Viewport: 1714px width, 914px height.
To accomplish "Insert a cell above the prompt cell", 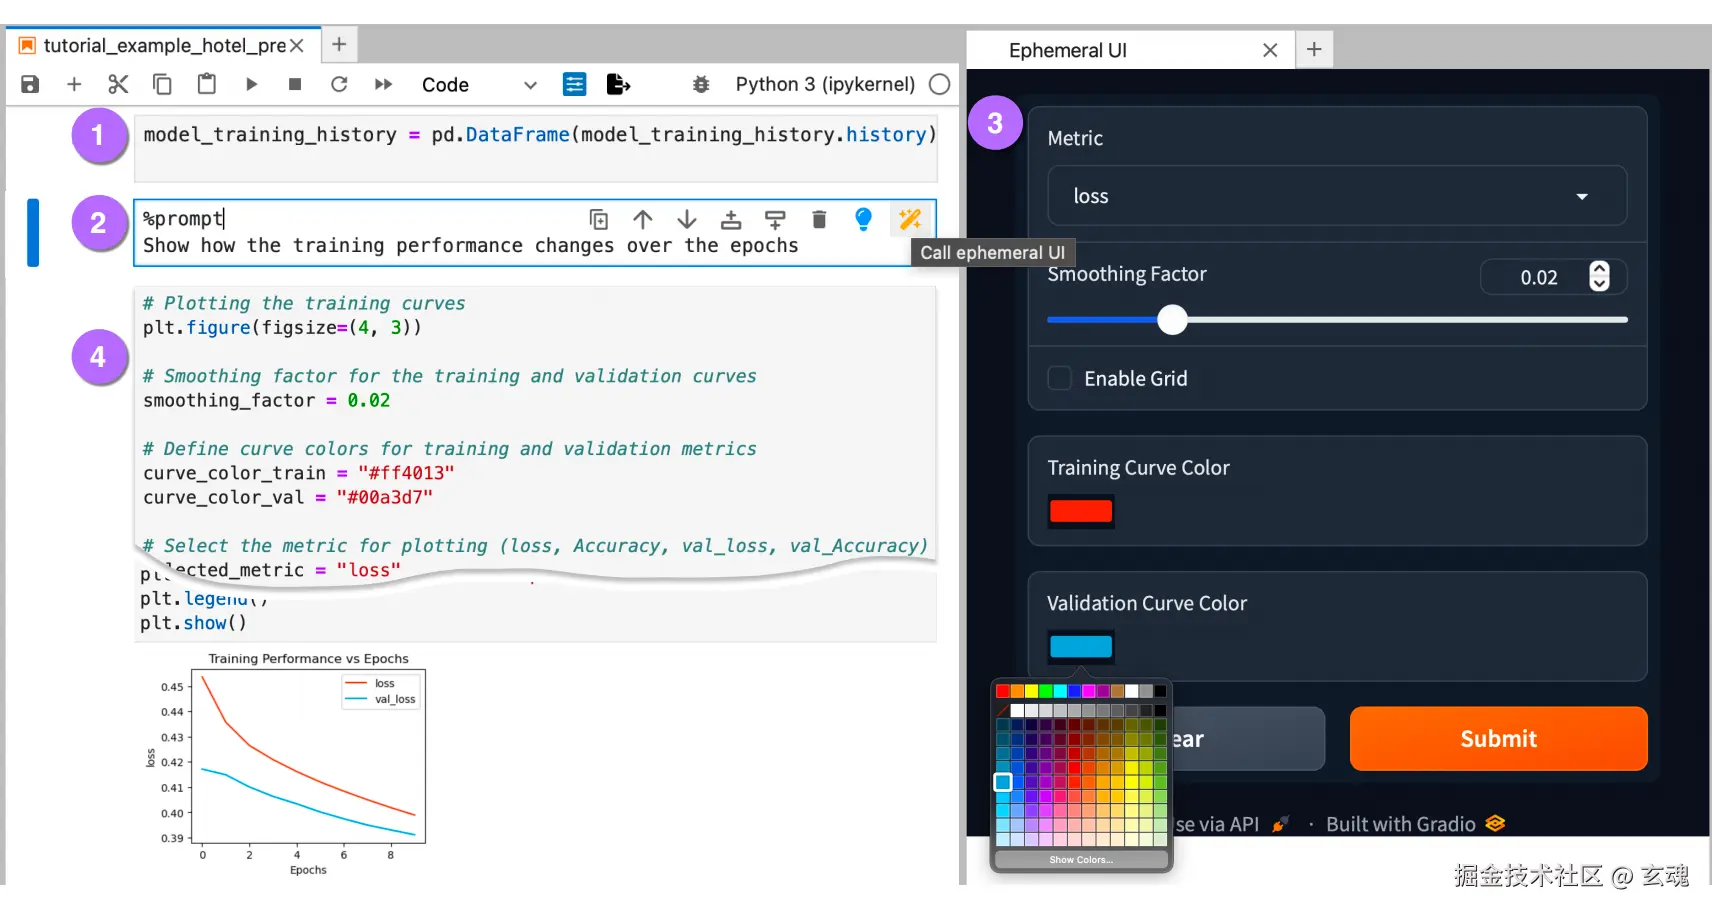I will [731, 220].
